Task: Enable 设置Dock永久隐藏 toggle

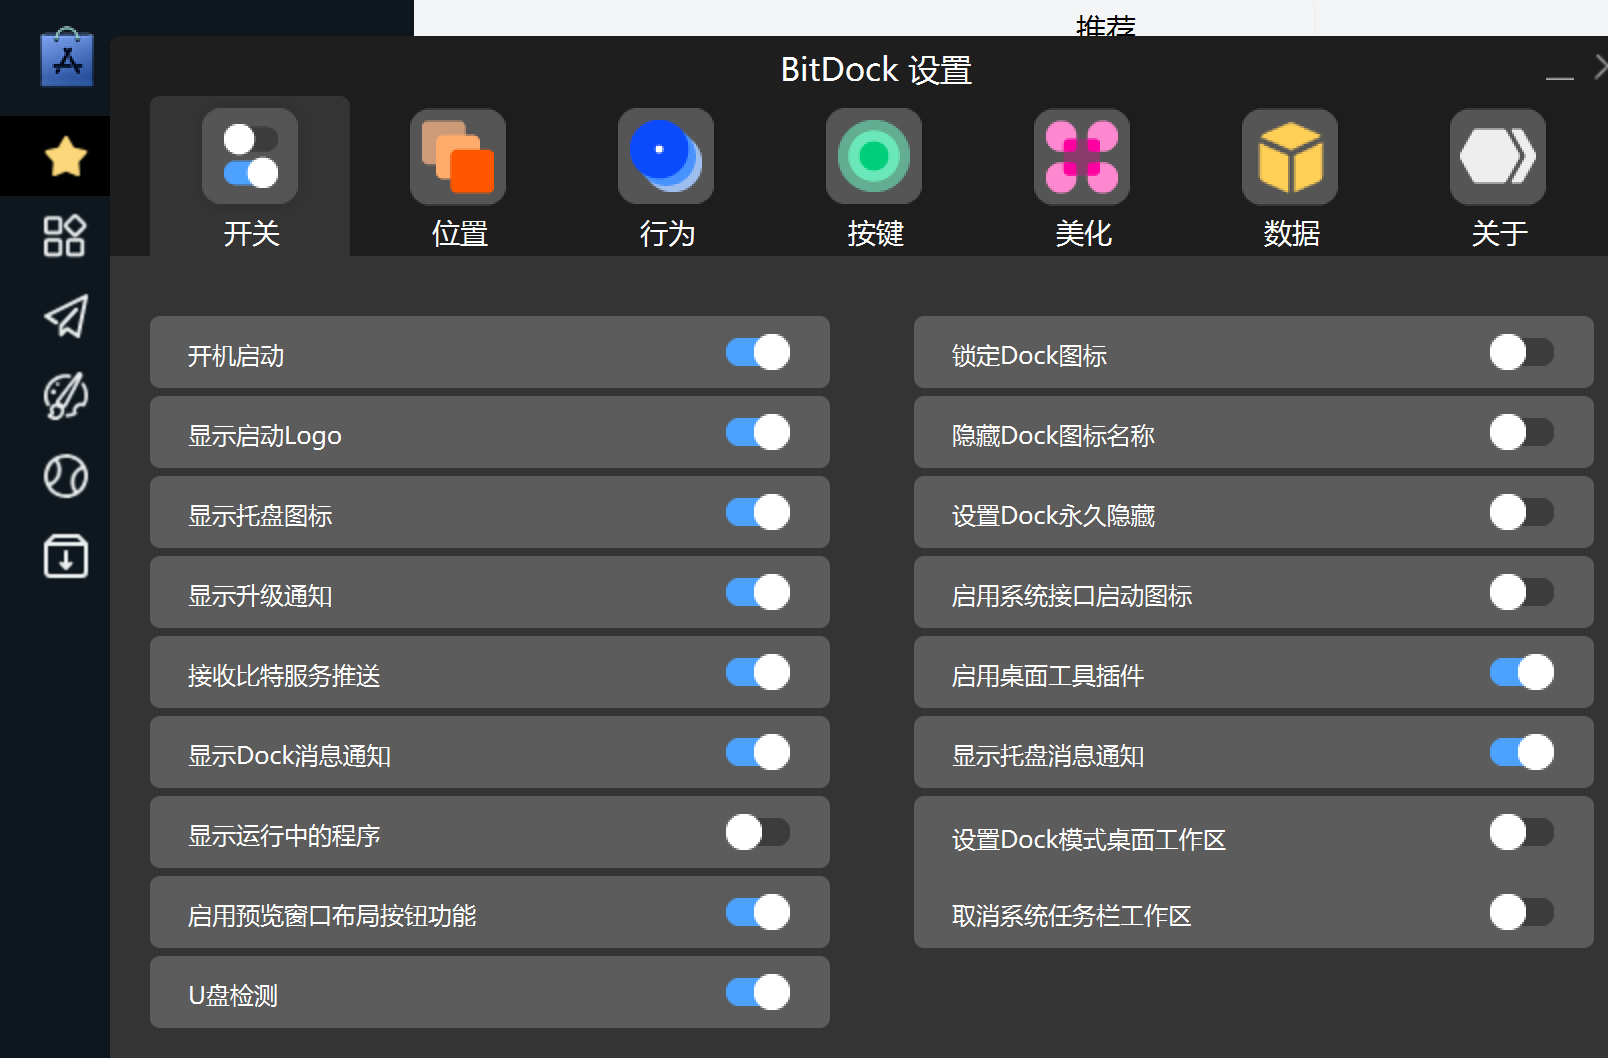Action: 1522,512
